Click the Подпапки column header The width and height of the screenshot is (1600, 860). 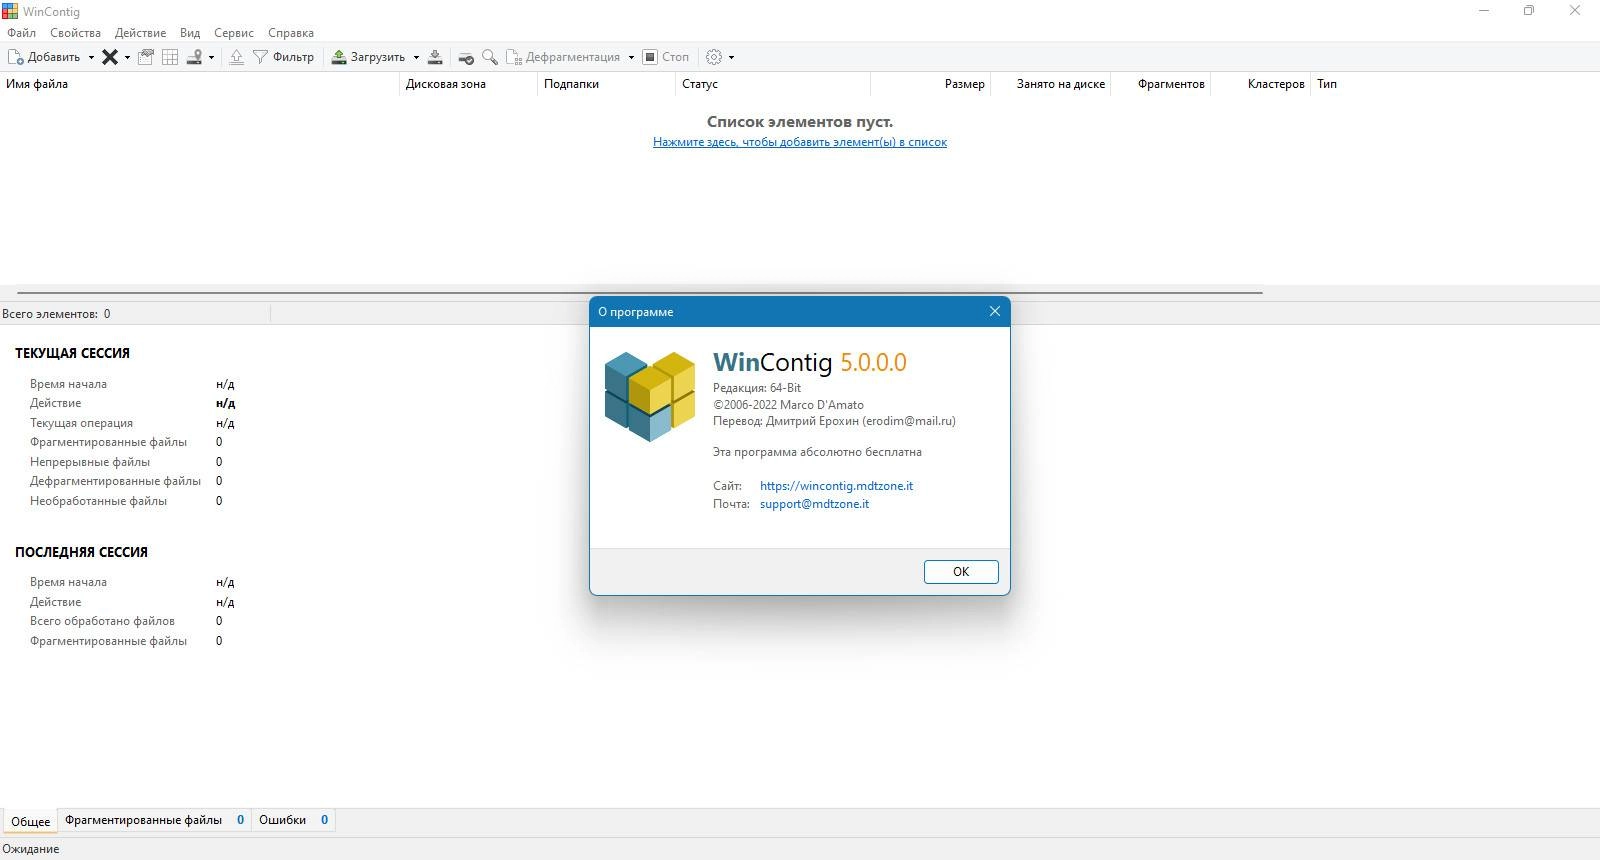click(x=606, y=84)
